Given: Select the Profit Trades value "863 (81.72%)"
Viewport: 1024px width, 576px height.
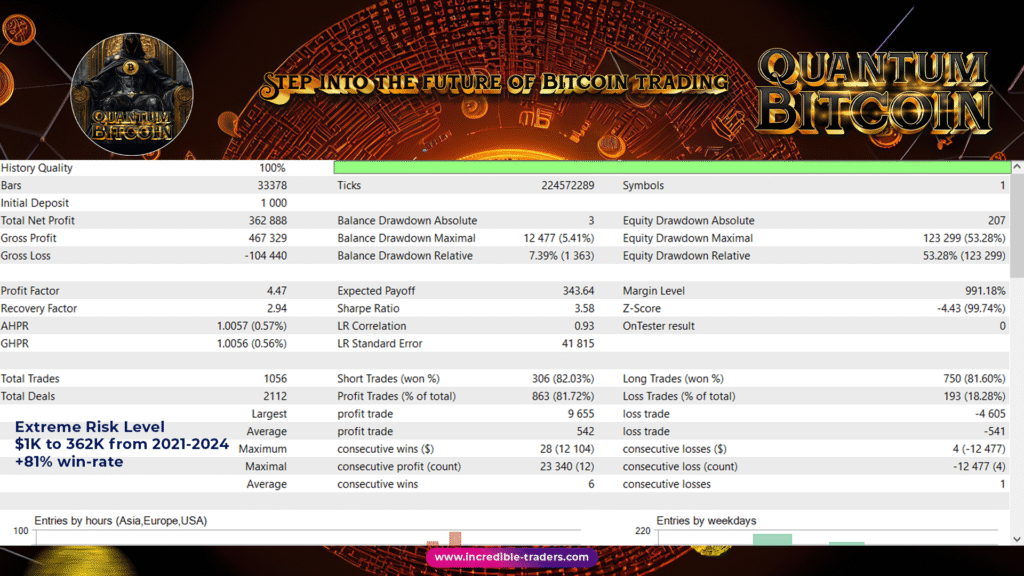Looking at the screenshot, I should click(563, 396).
